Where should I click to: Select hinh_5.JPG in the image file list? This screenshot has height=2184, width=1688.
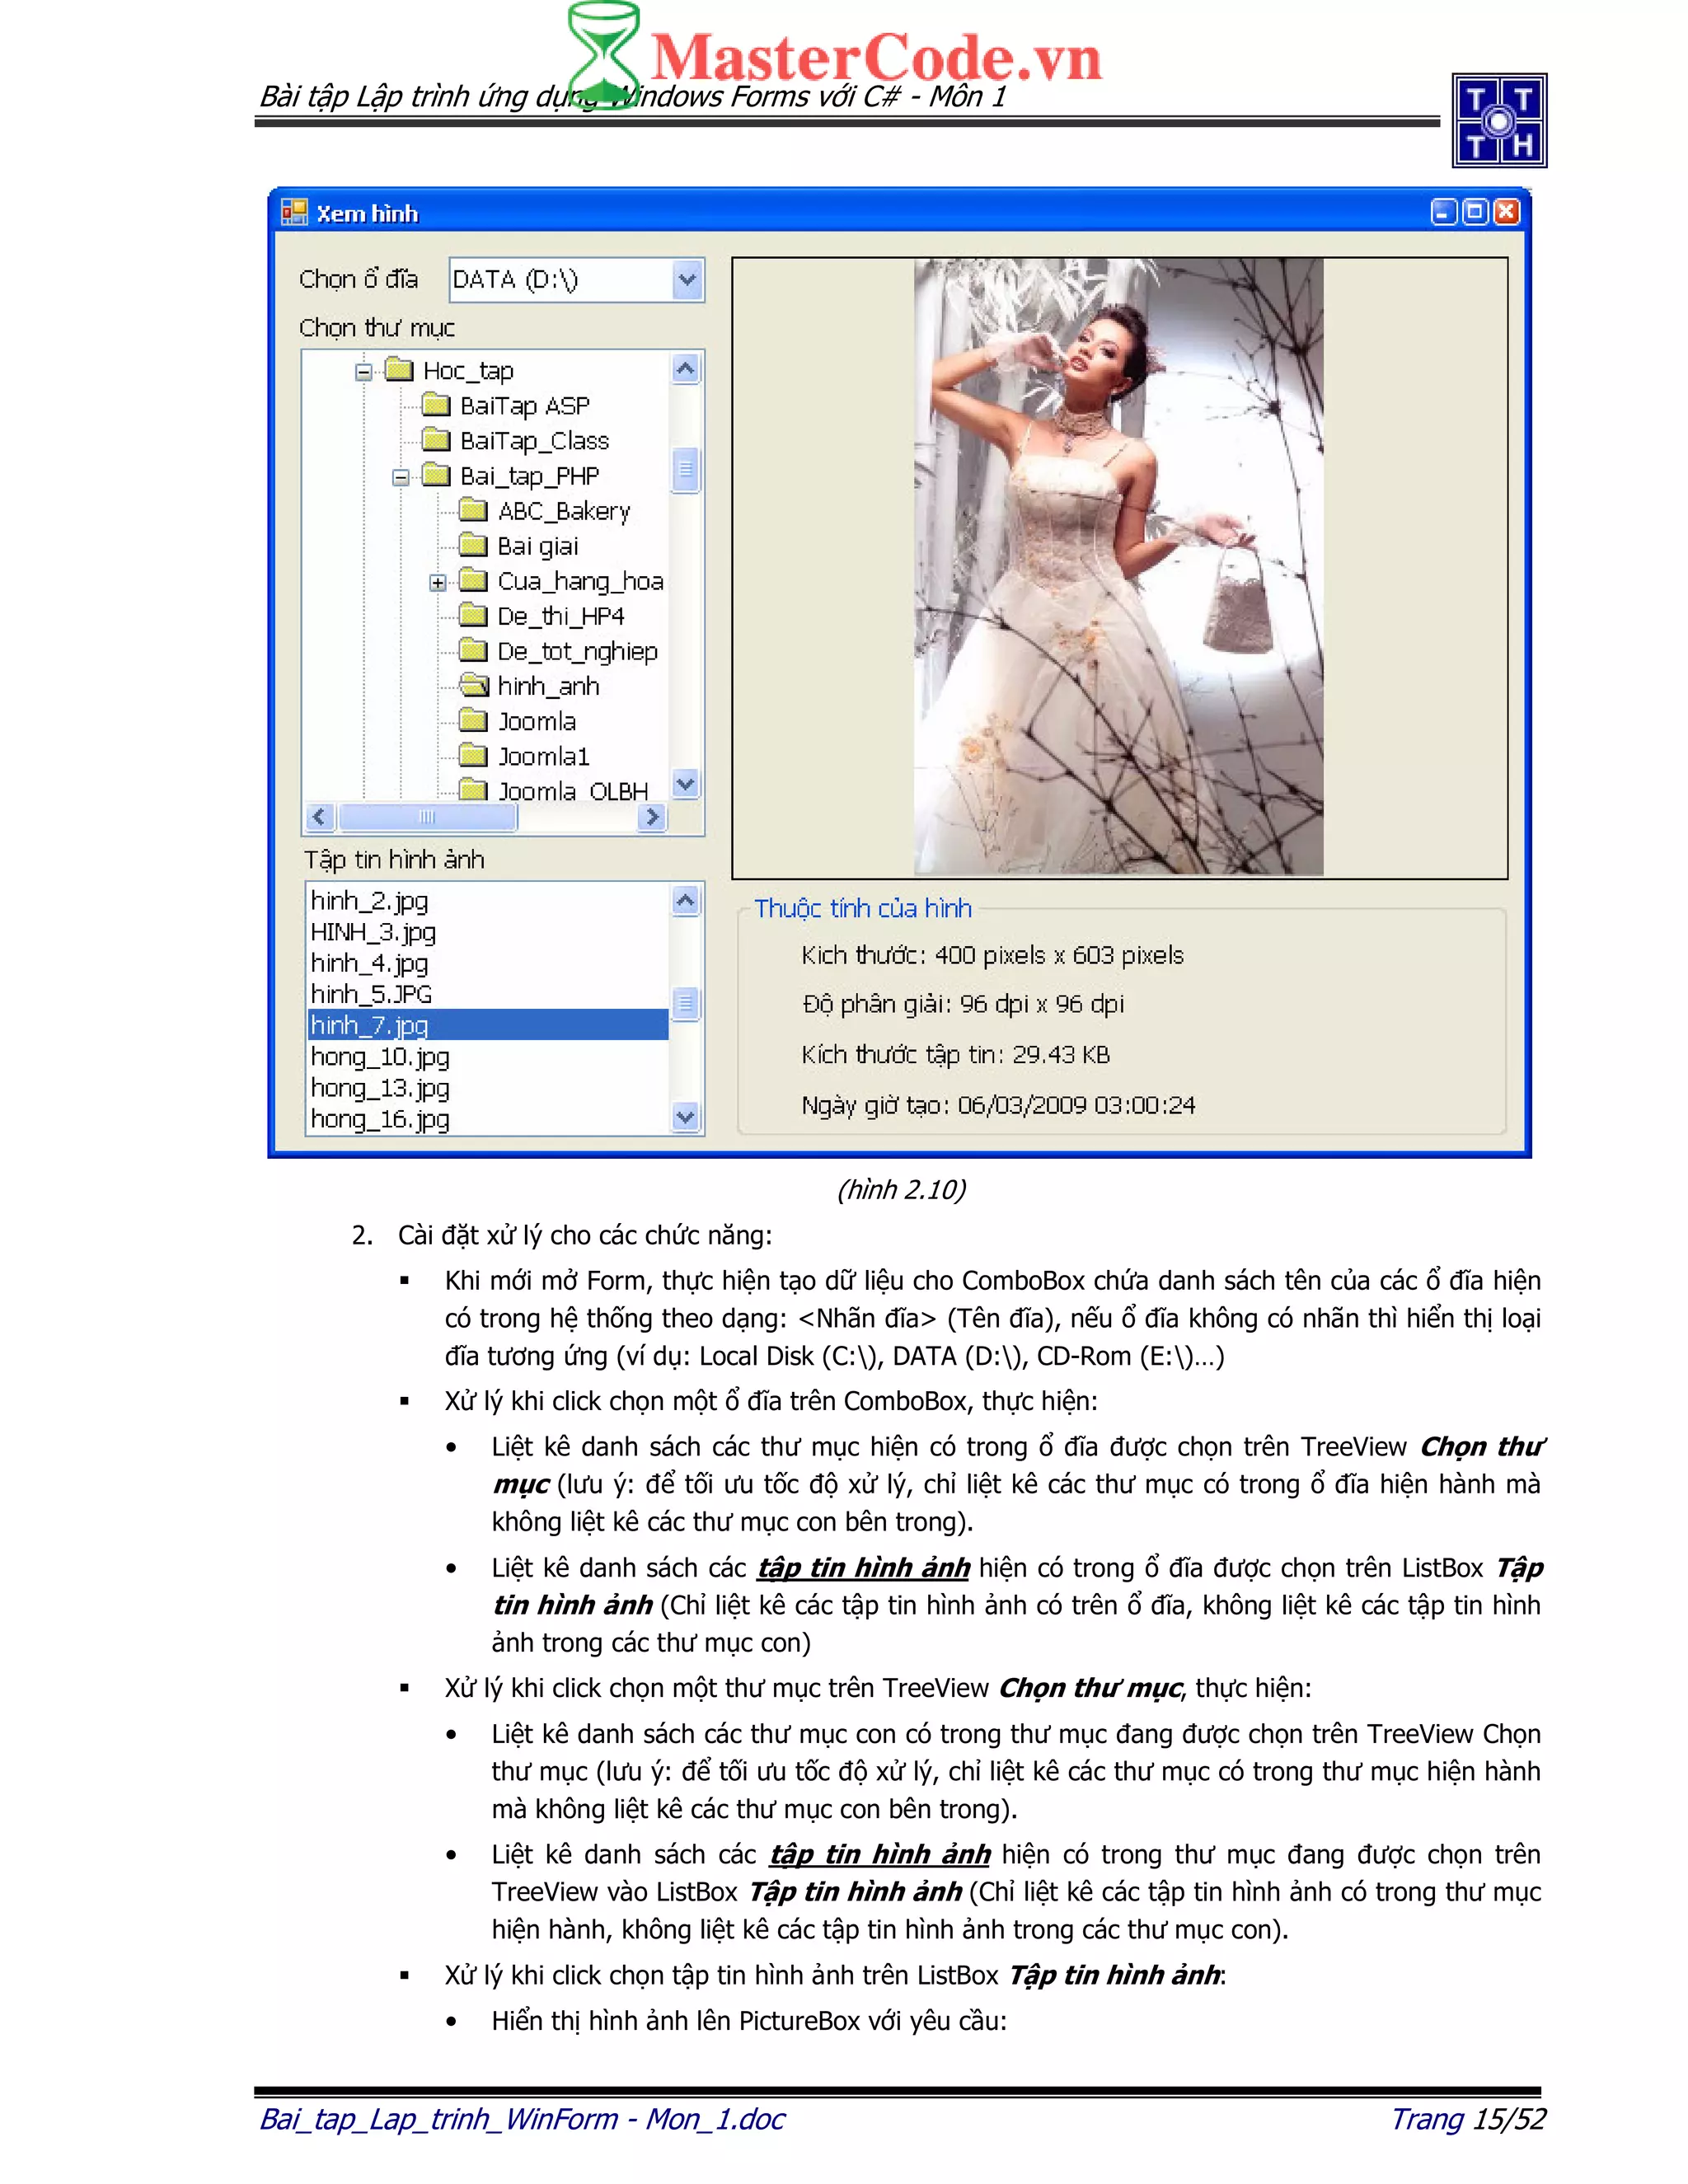(371, 994)
